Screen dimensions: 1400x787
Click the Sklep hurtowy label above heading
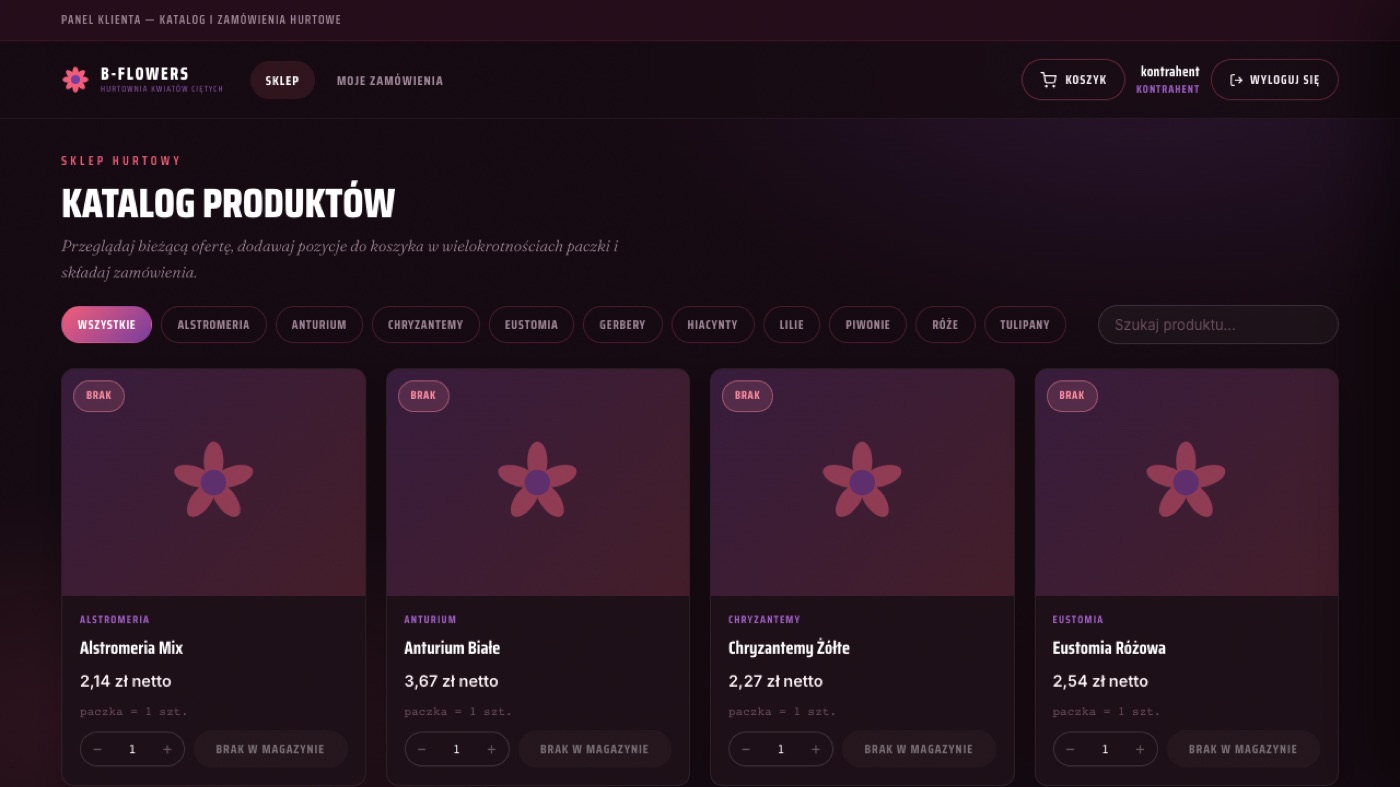(x=121, y=160)
